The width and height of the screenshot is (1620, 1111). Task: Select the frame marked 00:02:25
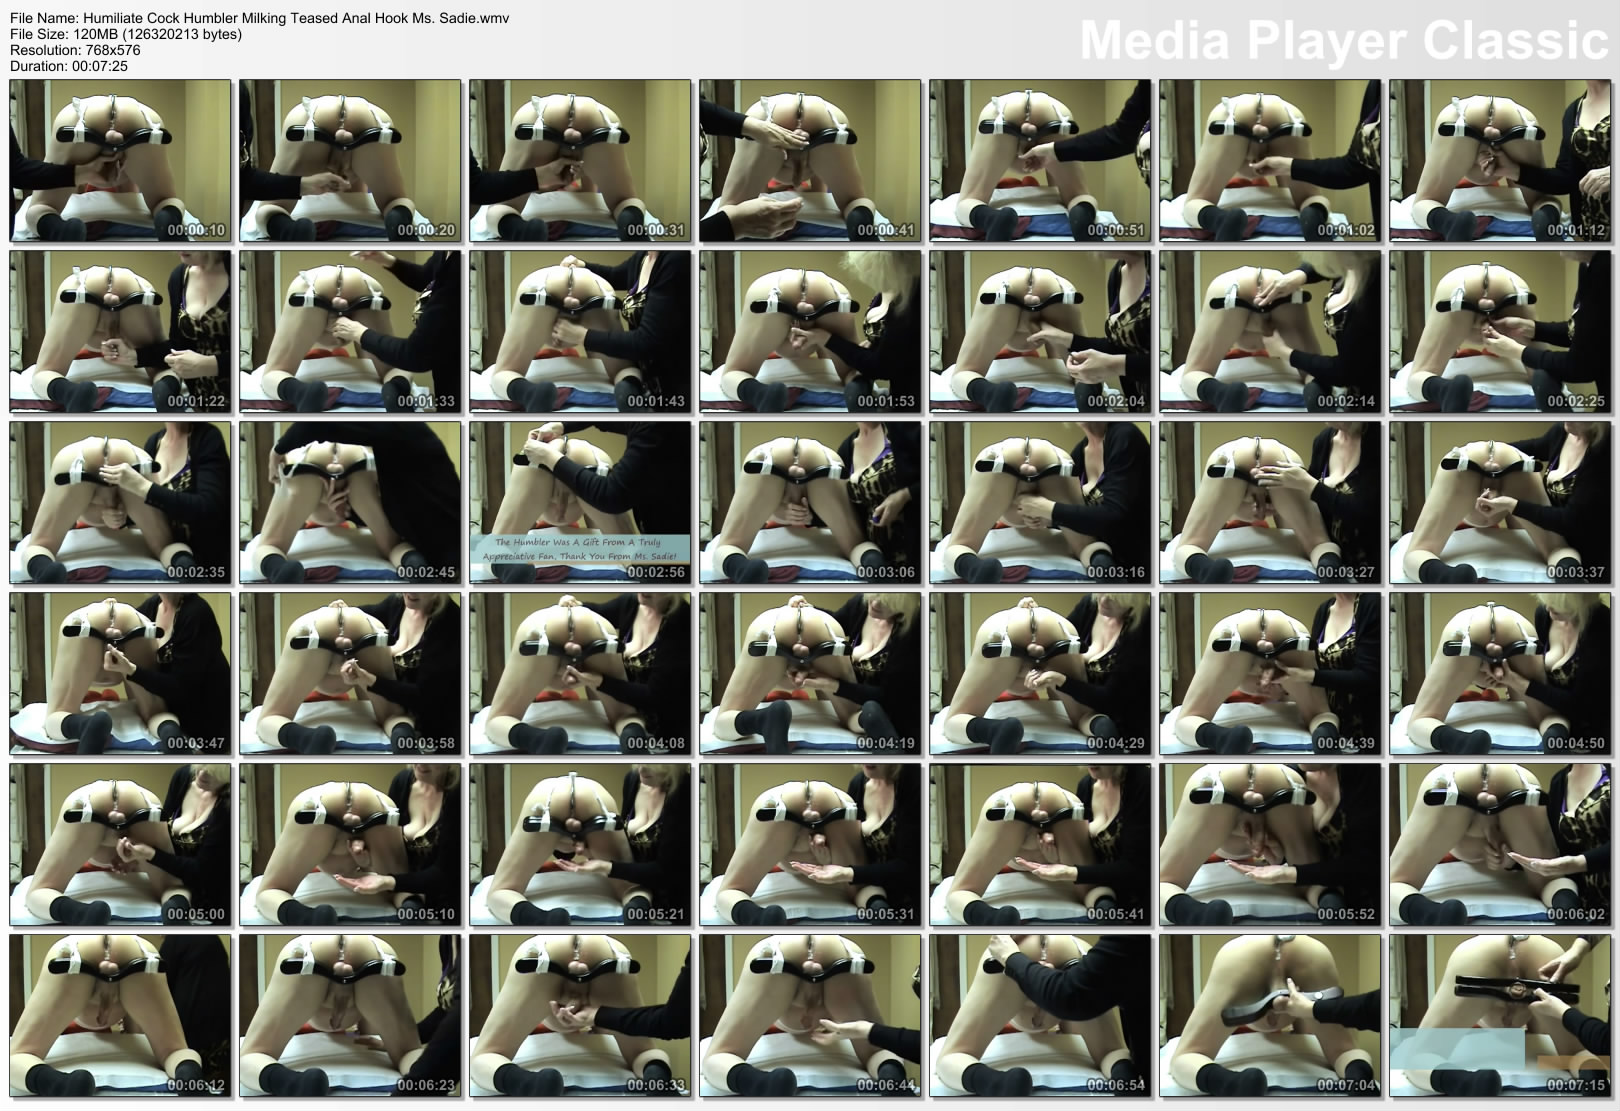(1499, 332)
